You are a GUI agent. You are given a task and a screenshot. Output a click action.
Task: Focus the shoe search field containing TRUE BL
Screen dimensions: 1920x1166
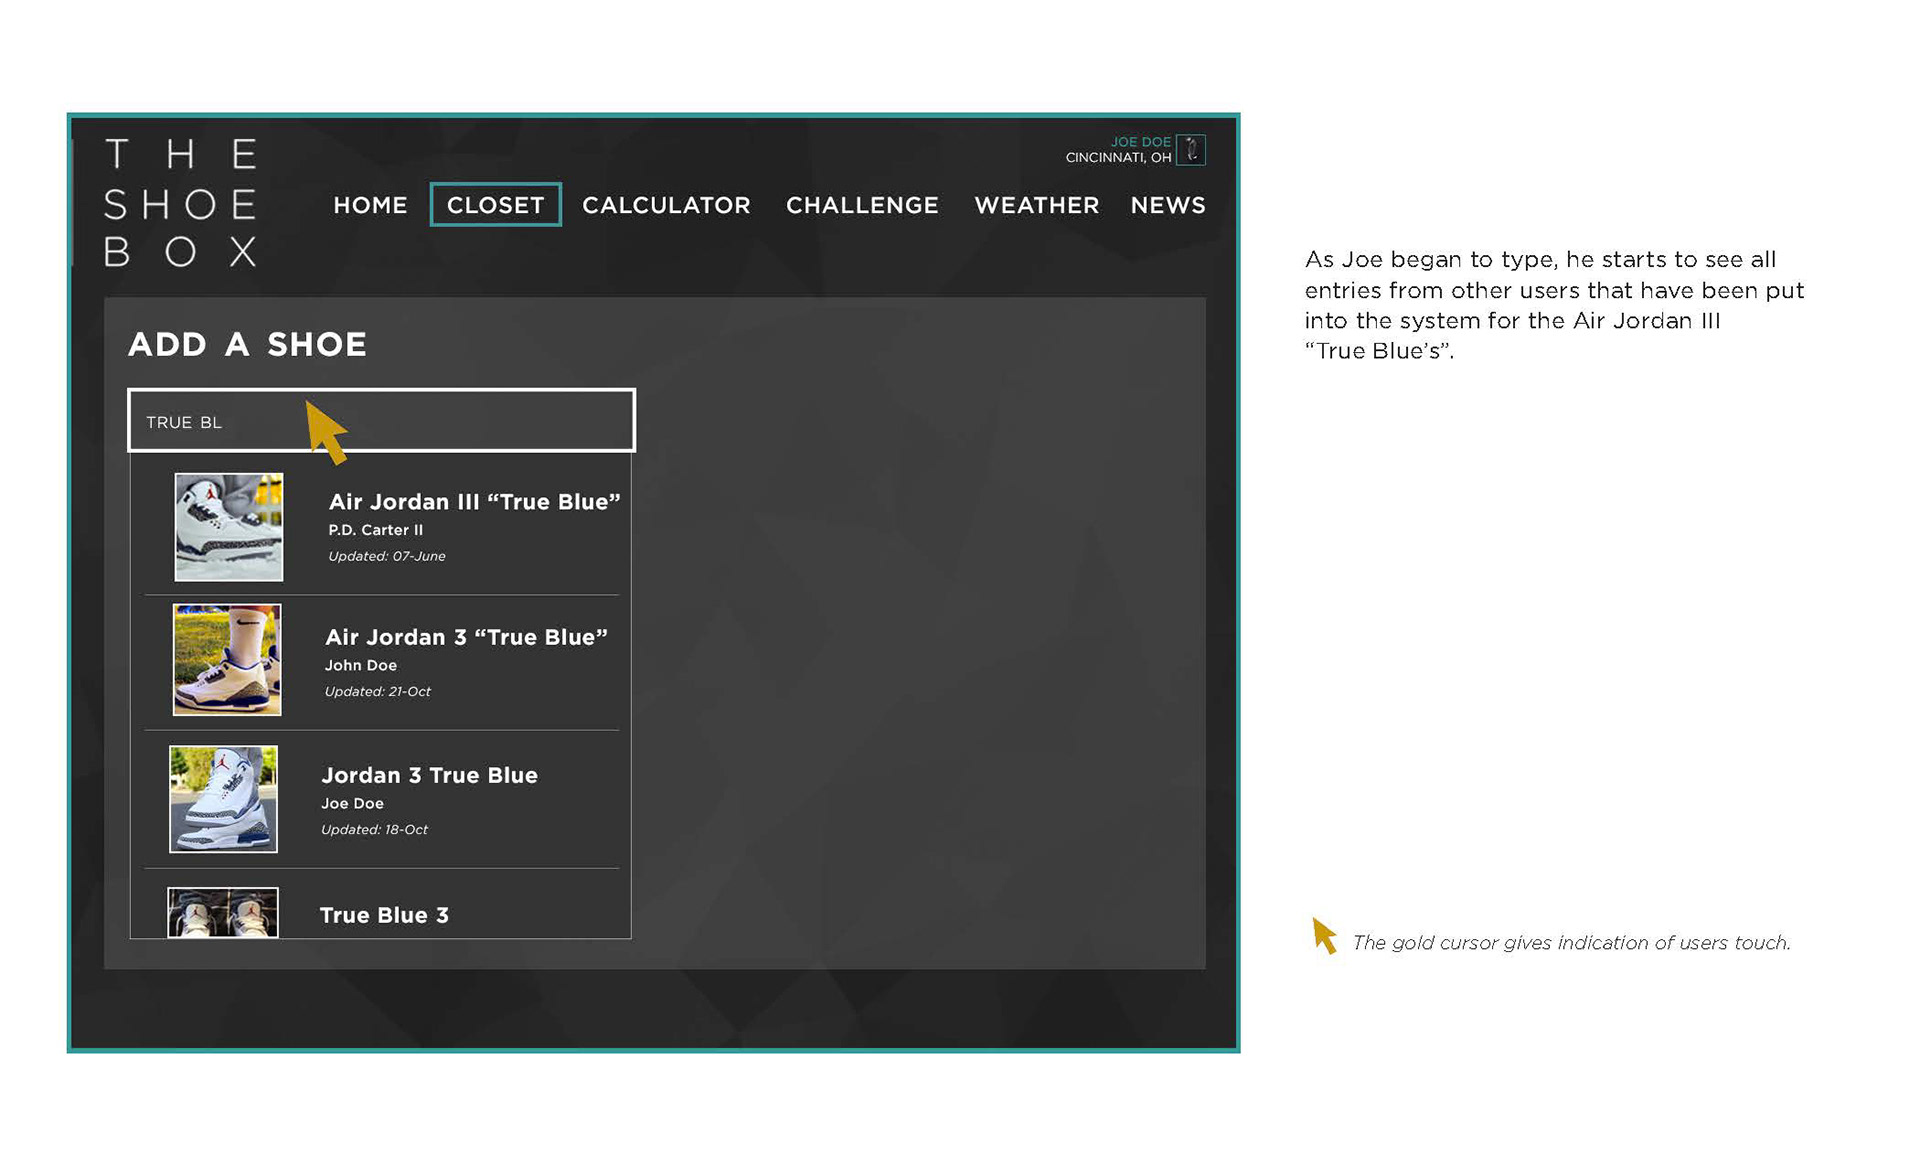[x=381, y=421]
